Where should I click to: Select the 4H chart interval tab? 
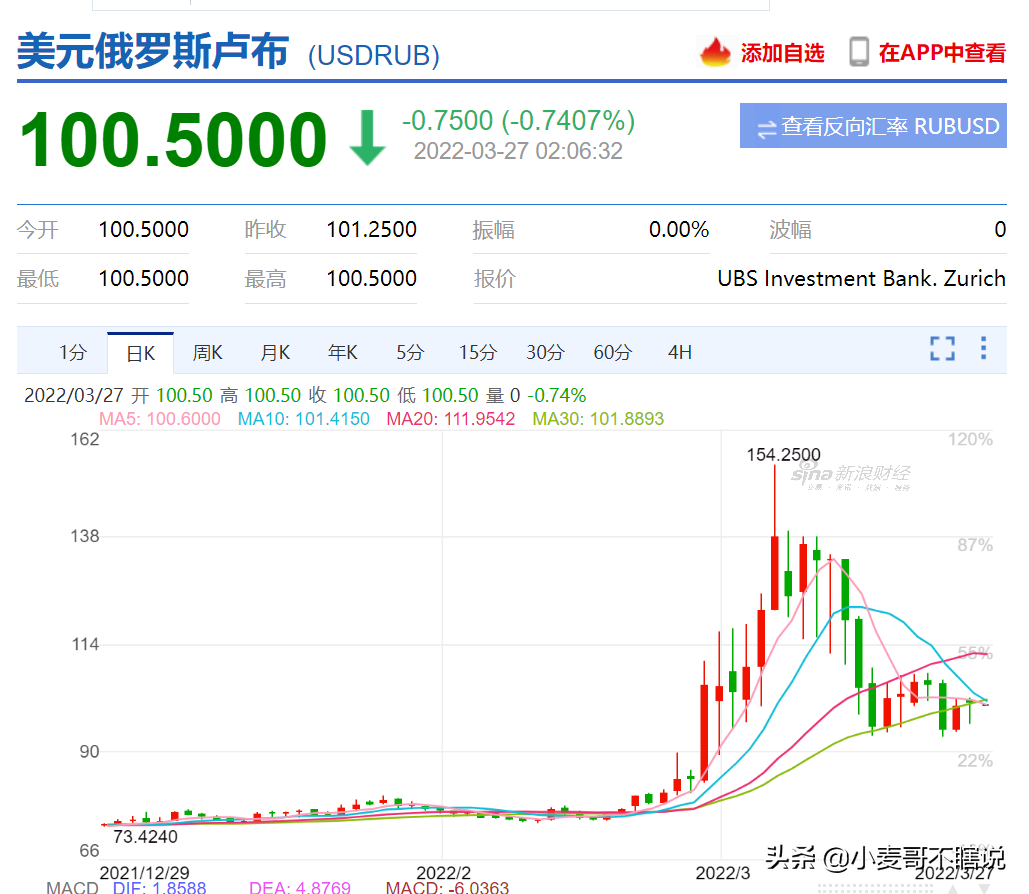pyautogui.click(x=680, y=353)
